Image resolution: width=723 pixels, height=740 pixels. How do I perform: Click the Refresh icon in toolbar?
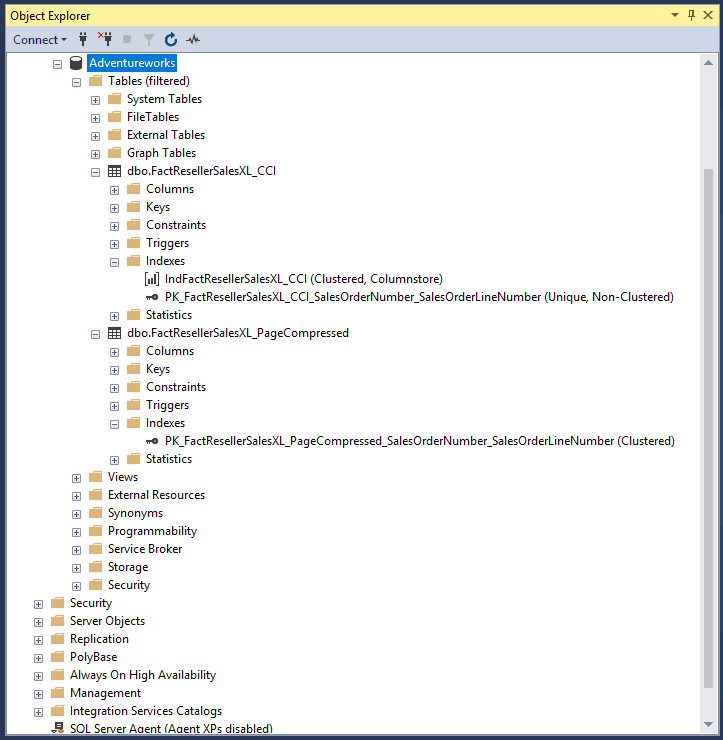point(171,40)
